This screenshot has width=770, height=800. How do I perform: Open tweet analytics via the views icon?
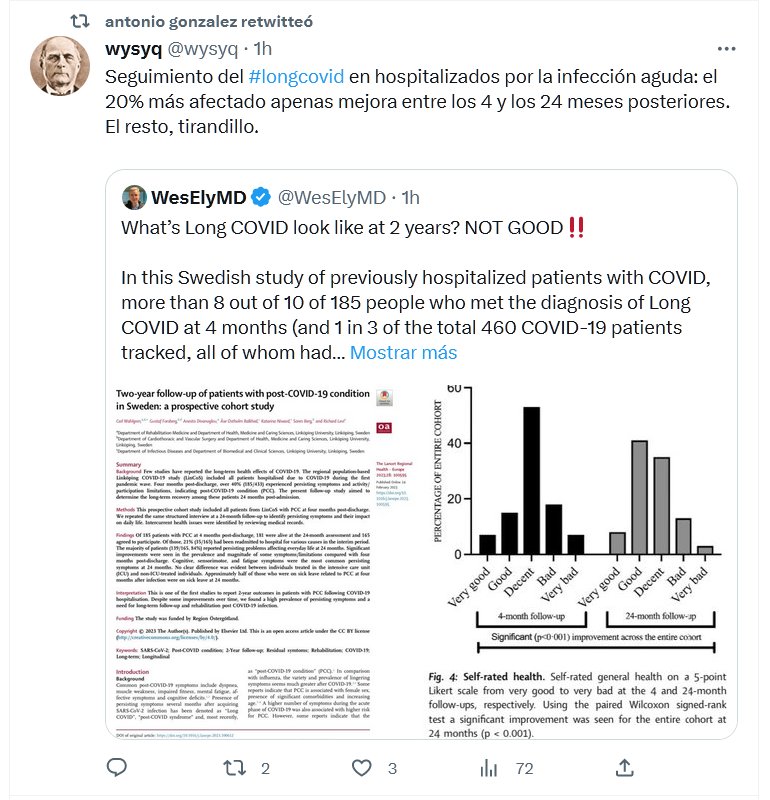pos(490,767)
